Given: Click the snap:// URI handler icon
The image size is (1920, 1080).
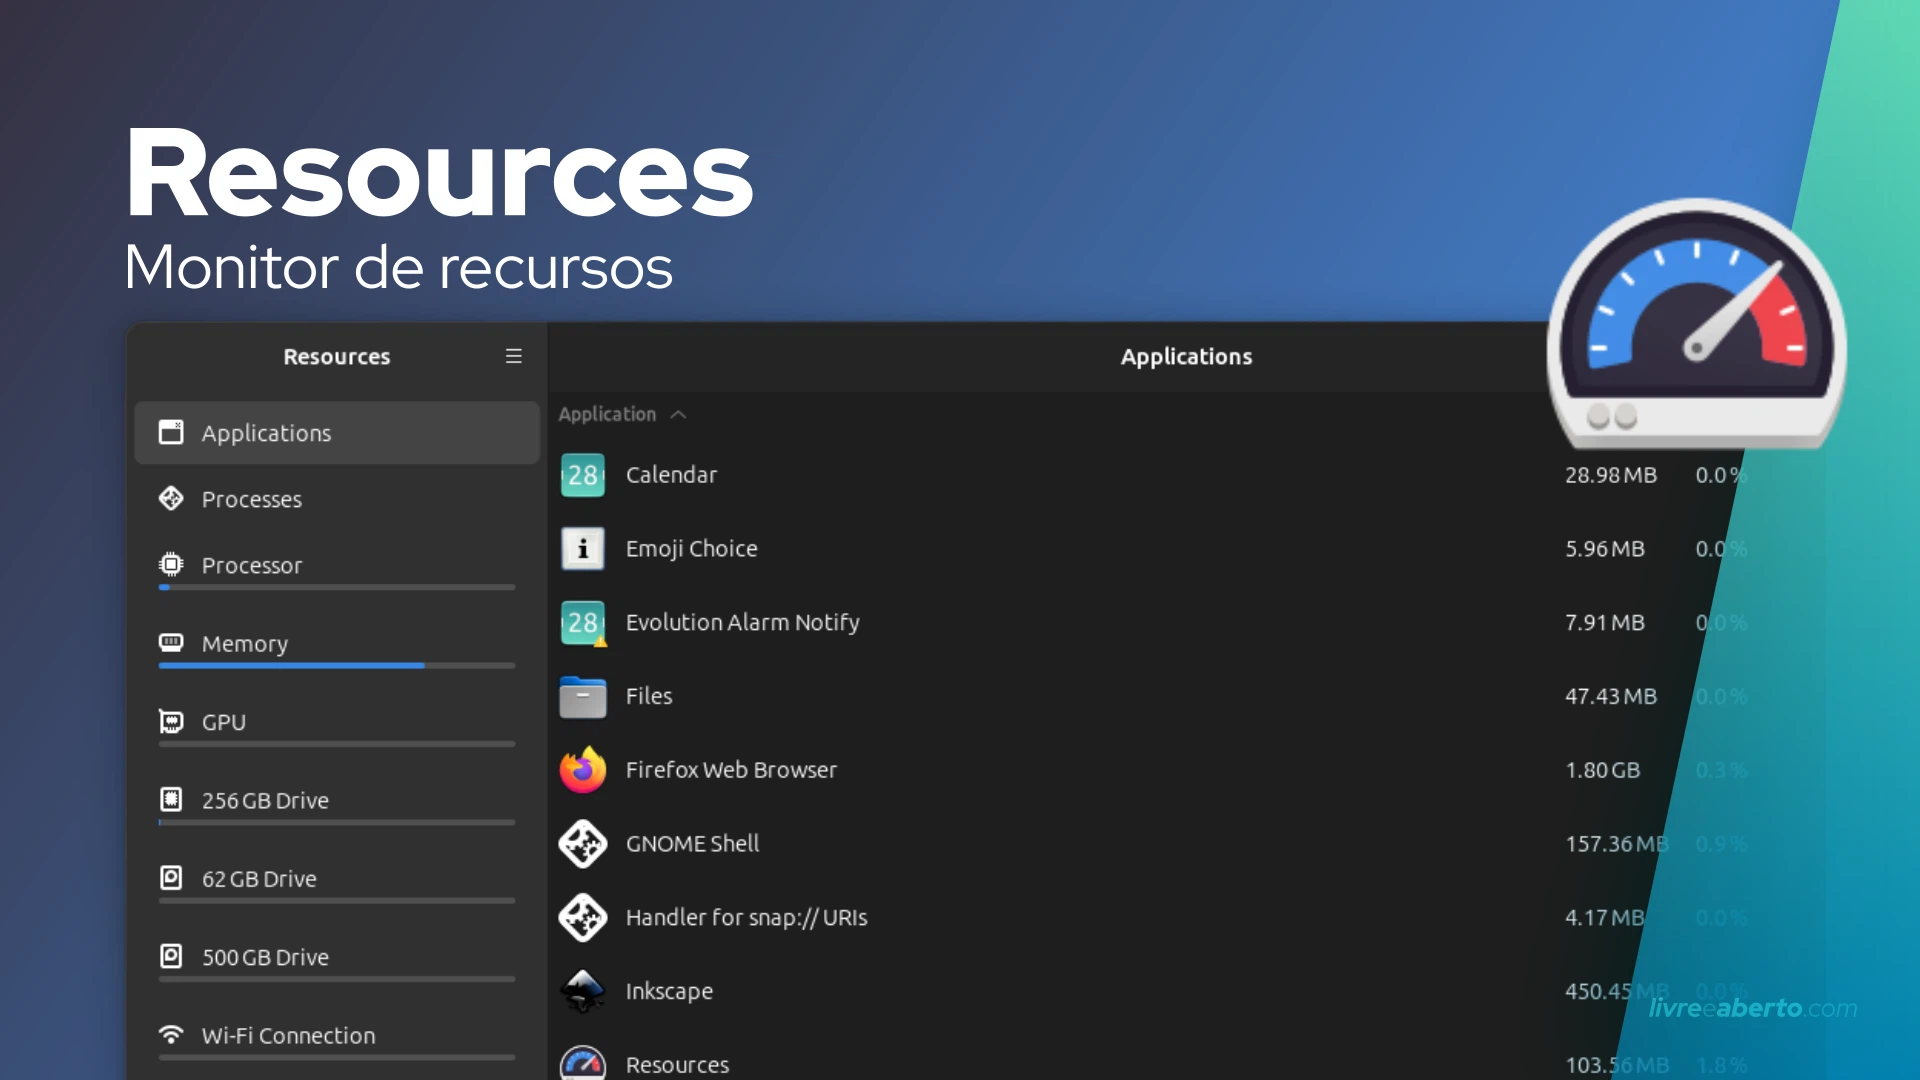Looking at the screenshot, I should pyautogui.click(x=582, y=917).
